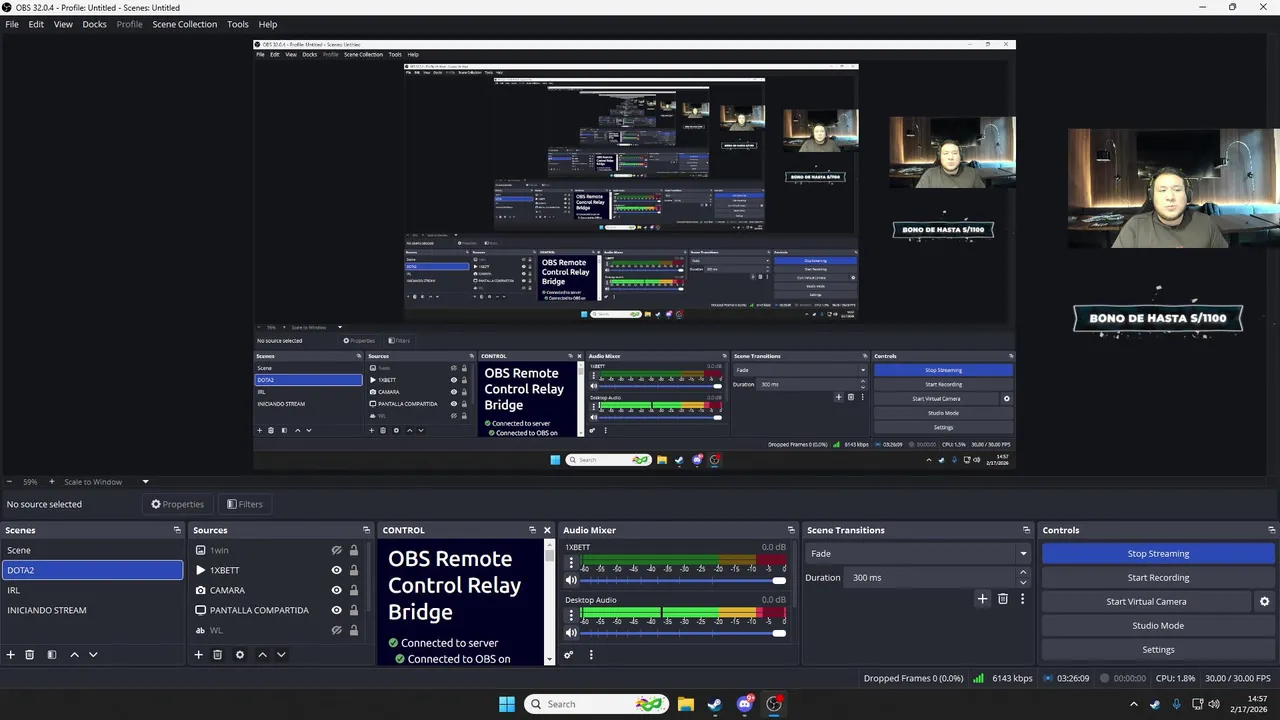Open scene filters icon in Scenes panel
Image resolution: width=1280 pixels, height=720 pixels.
[x=52, y=655]
